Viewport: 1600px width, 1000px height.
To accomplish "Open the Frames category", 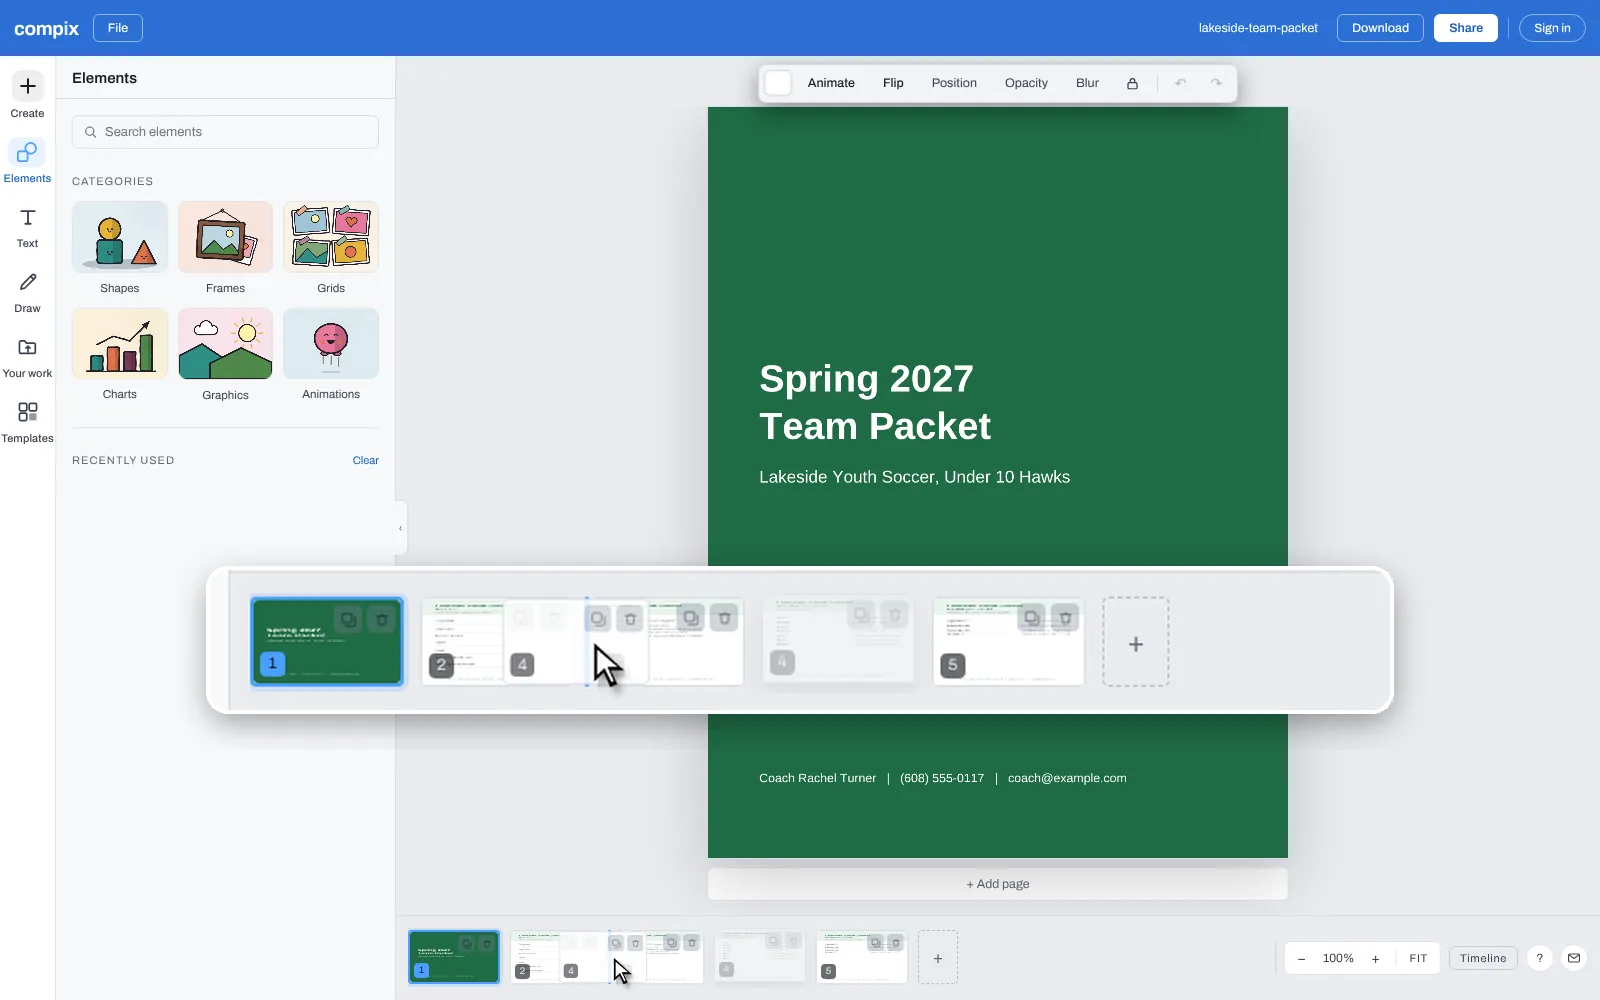I will click(x=225, y=248).
